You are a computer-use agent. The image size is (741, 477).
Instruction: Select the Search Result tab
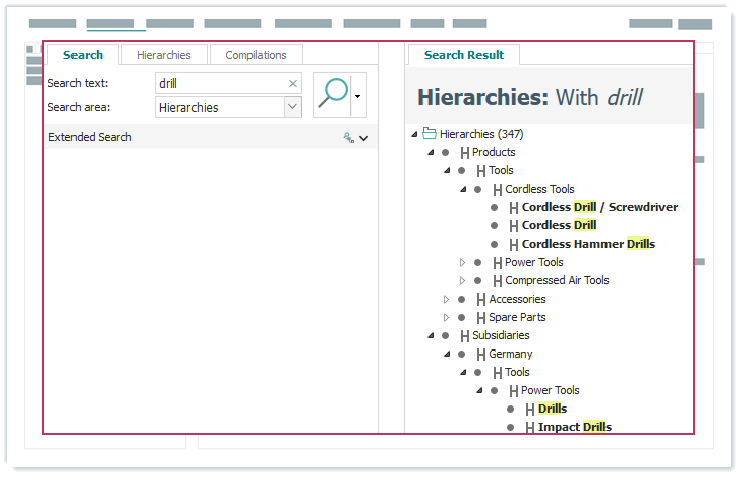coord(463,55)
